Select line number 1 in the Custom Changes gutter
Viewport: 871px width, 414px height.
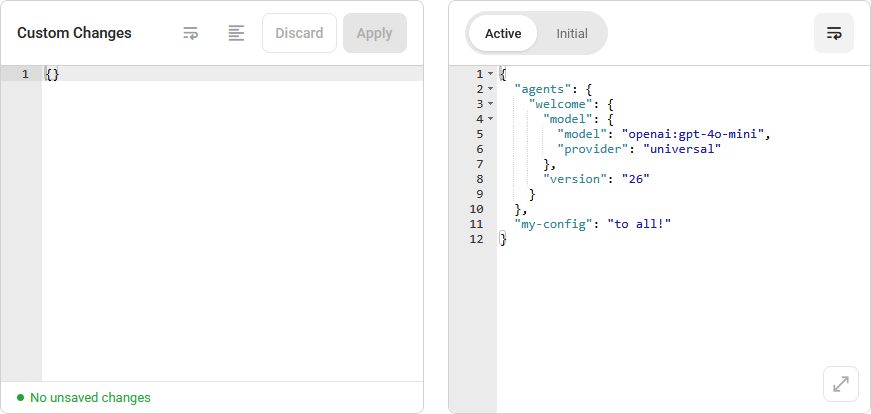tap(25, 74)
